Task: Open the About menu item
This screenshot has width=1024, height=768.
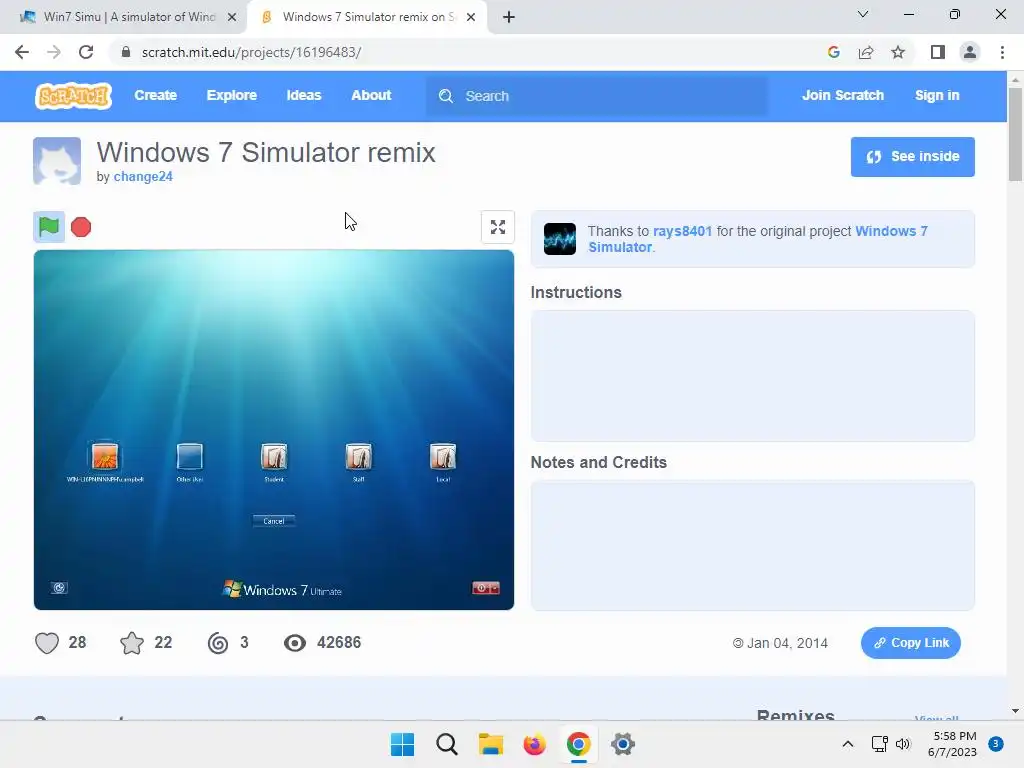Action: (x=371, y=95)
